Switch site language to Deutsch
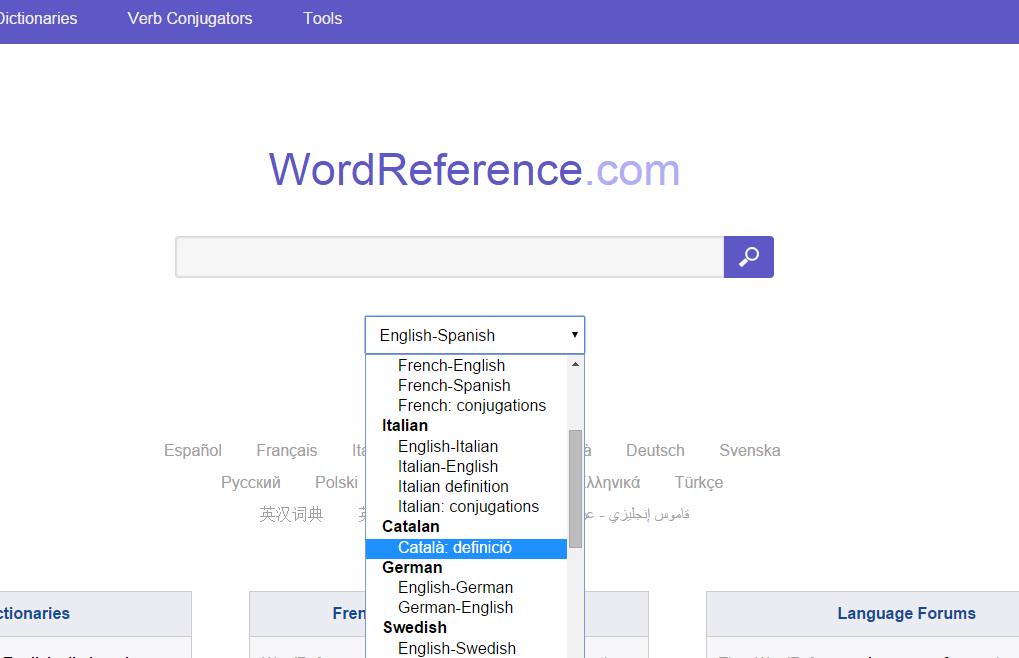Viewport: 1019px width, 658px height. pos(655,450)
